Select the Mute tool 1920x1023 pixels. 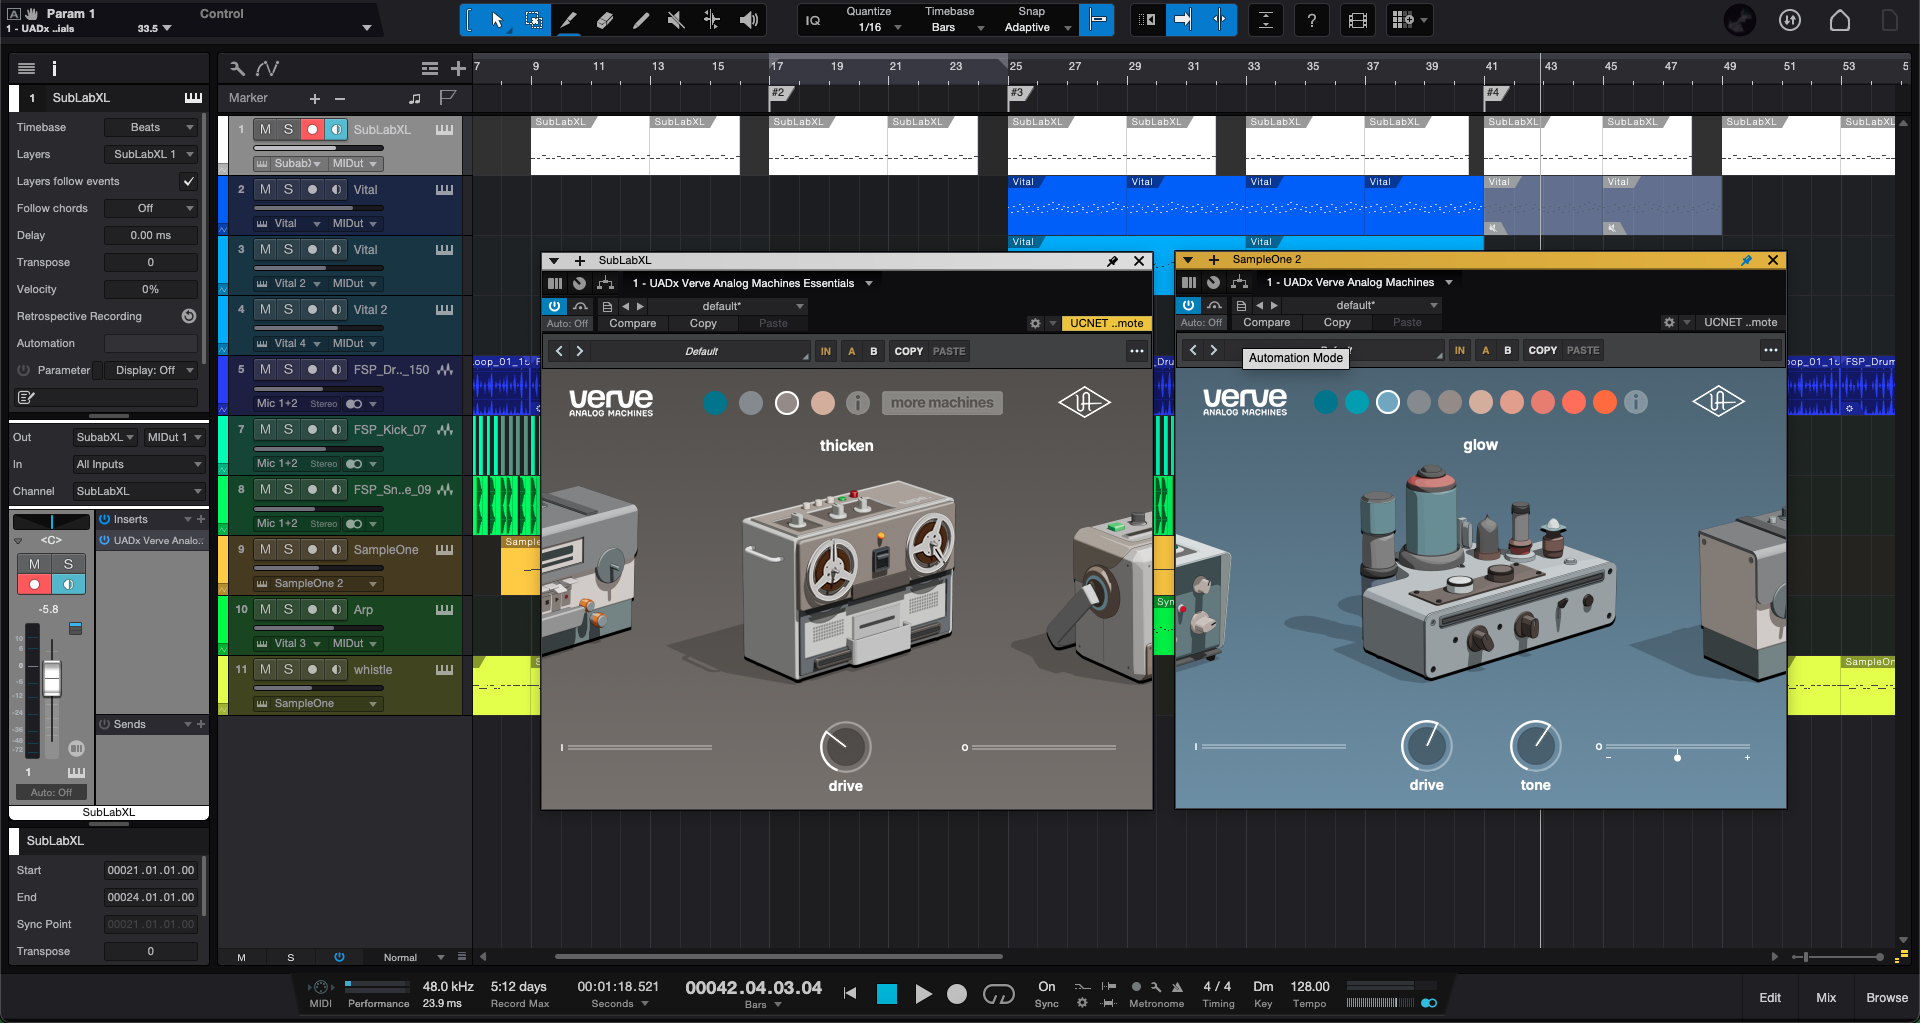click(676, 20)
